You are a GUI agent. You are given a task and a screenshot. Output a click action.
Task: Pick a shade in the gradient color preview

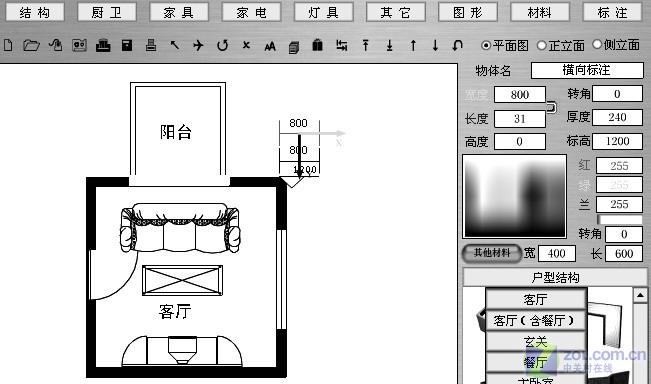(x=515, y=196)
